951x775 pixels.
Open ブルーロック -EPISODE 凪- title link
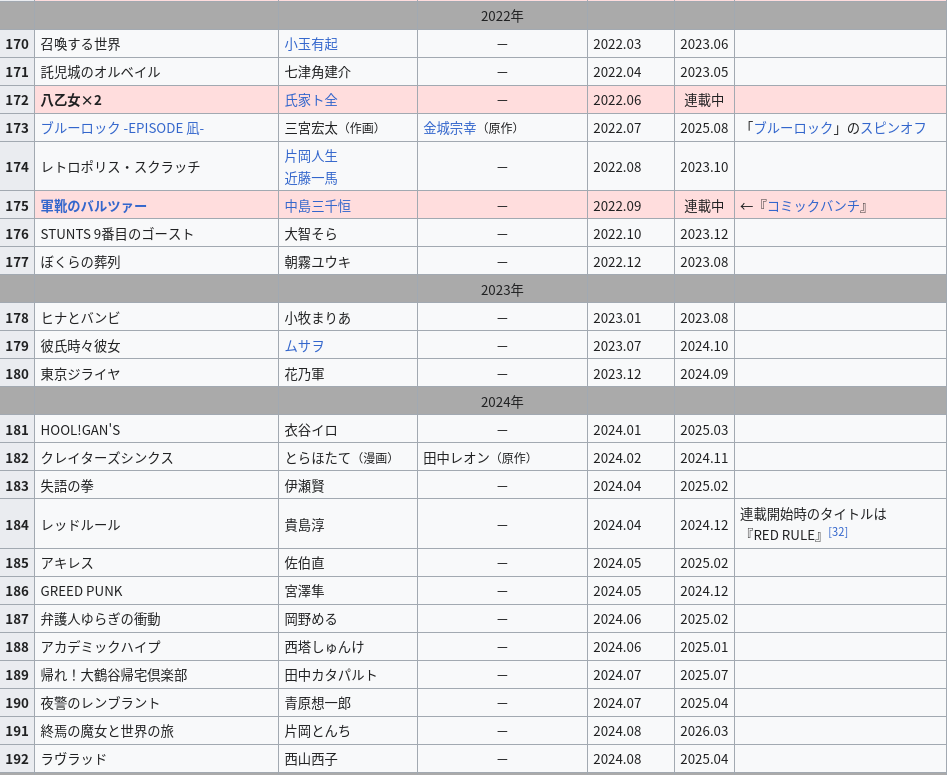tap(122, 128)
